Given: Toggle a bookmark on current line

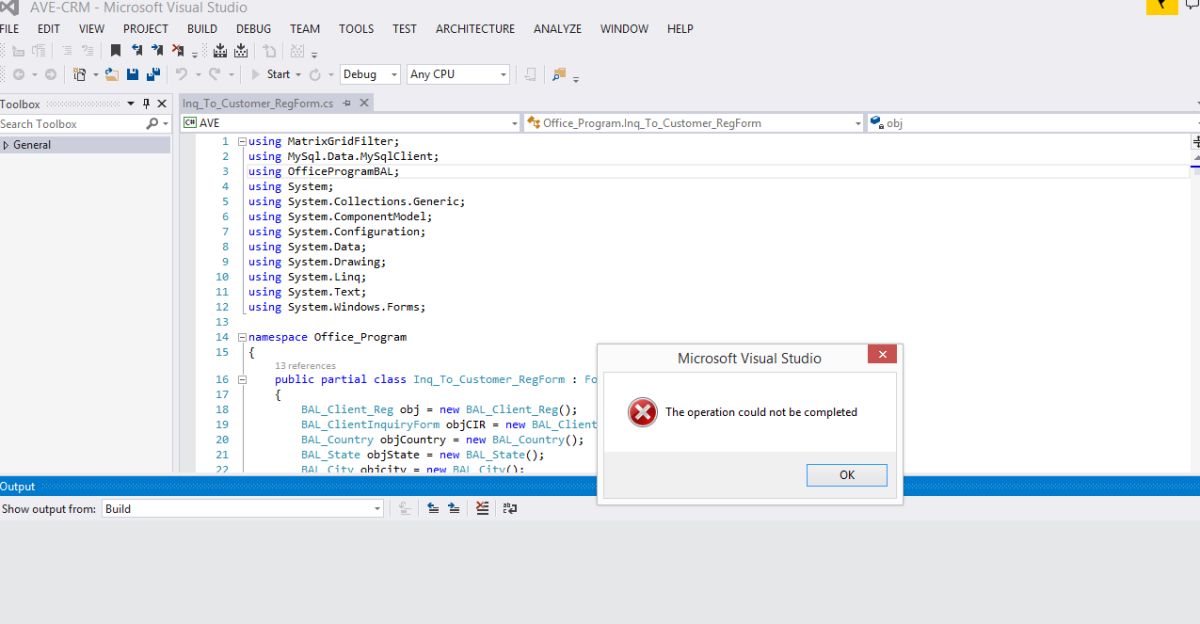Looking at the screenshot, I should pyautogui.click(x=116, y=50).
